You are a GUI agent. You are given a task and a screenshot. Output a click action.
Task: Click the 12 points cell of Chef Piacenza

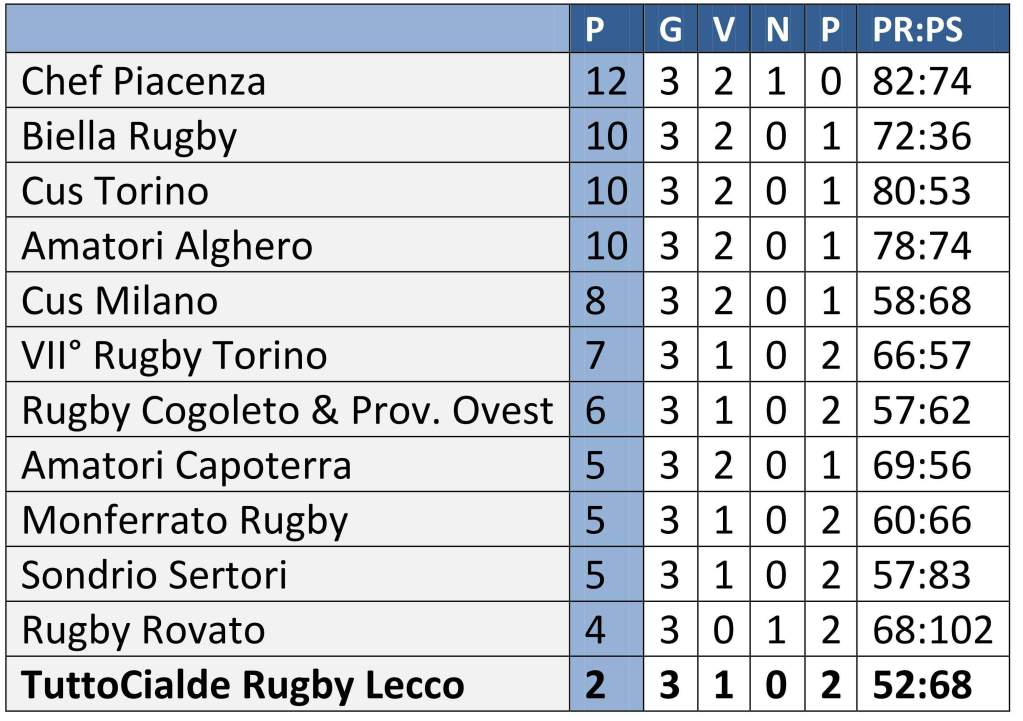tap(606, 82)
